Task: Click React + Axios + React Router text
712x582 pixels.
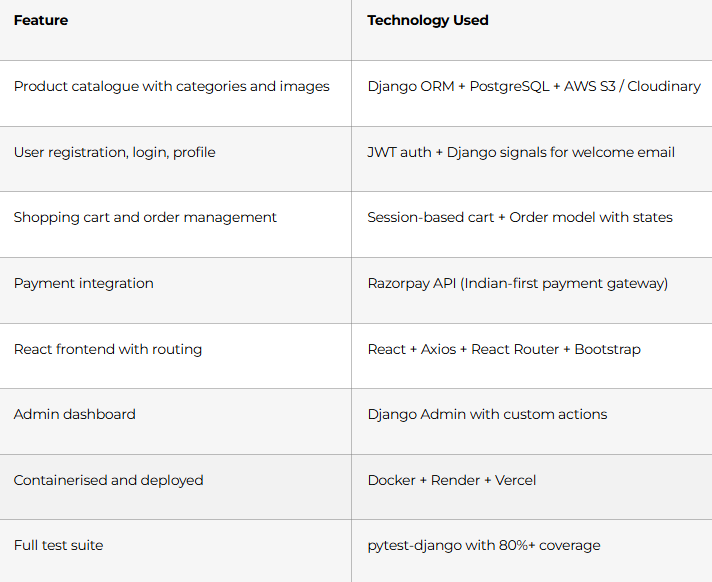Action: pos(504,349)
